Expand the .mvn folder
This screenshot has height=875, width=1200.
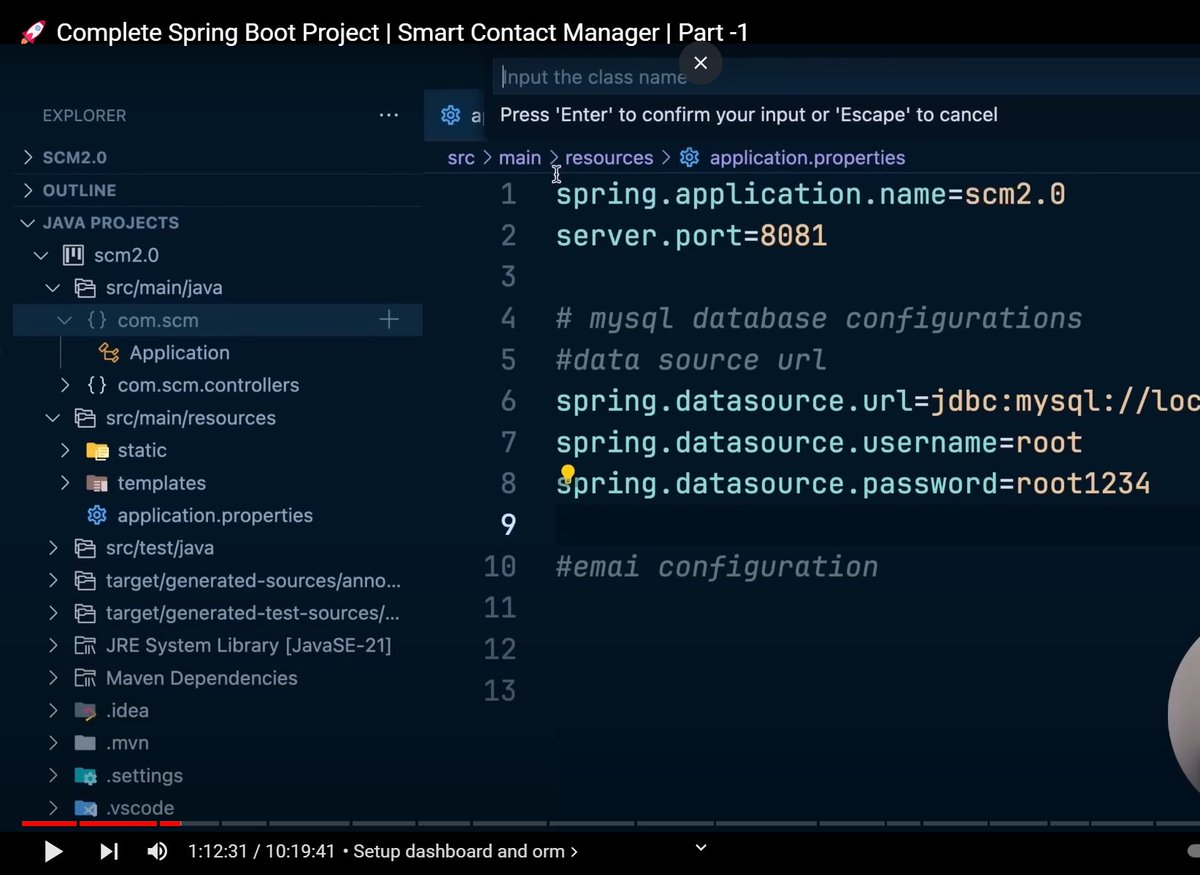pyautogui.click(x=53, y=743)
